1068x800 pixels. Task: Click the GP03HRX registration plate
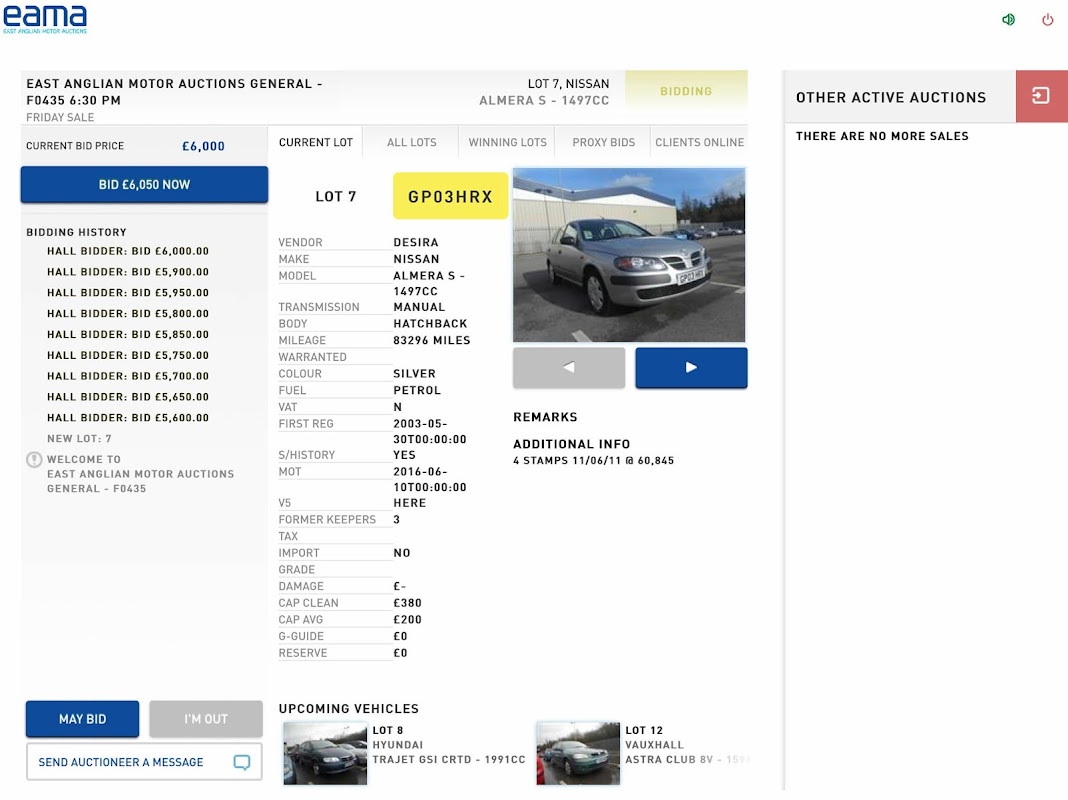(450, 196)
